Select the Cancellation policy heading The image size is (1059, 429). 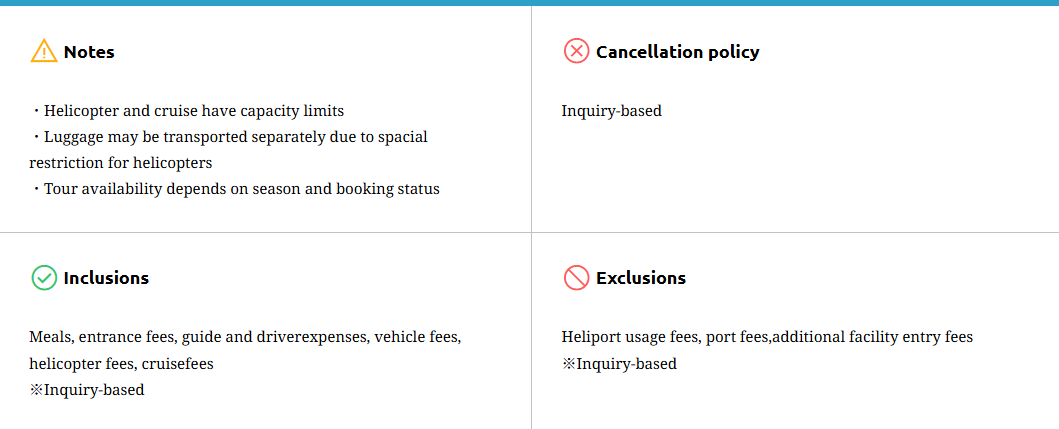pos(677,52)
